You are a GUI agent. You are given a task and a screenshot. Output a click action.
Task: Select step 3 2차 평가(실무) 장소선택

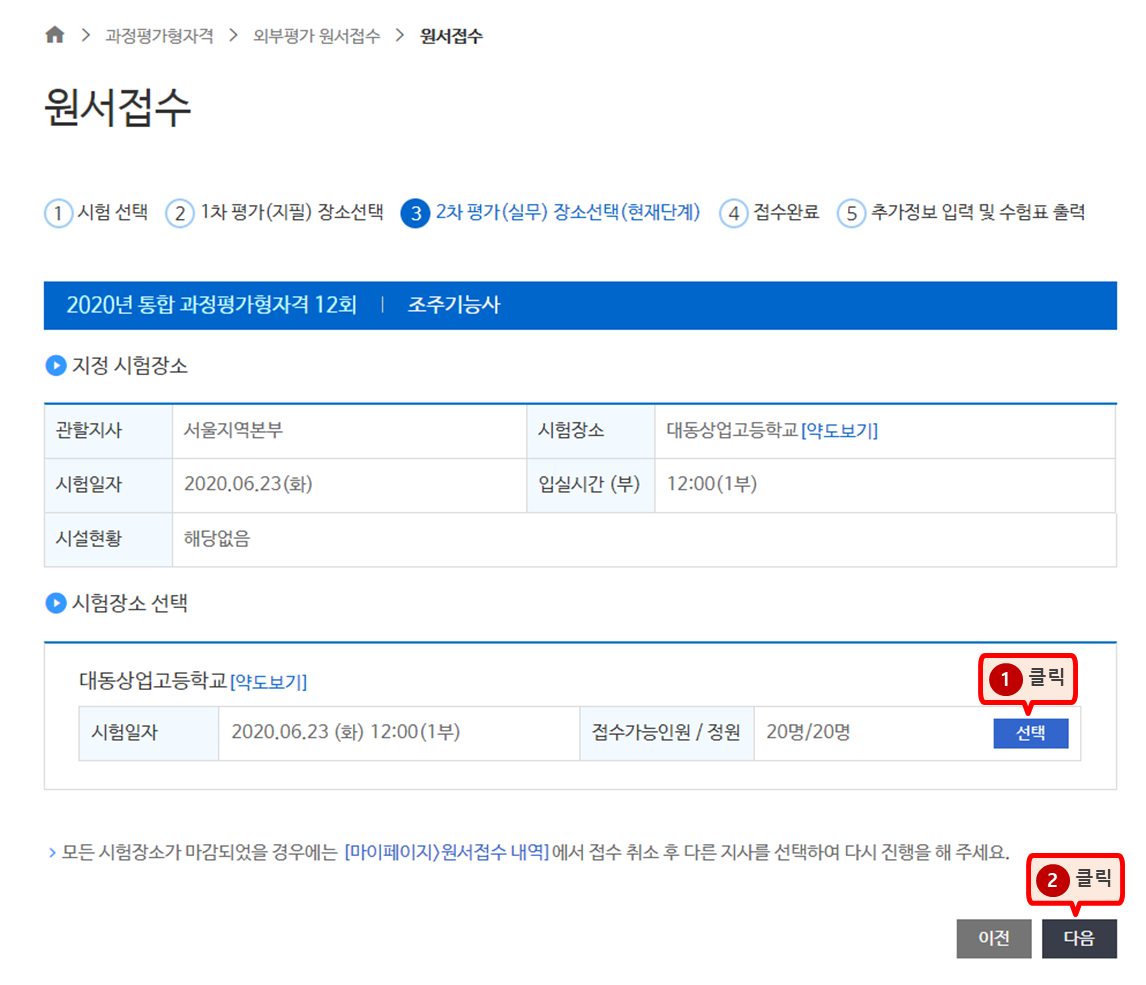click(551, 213)
